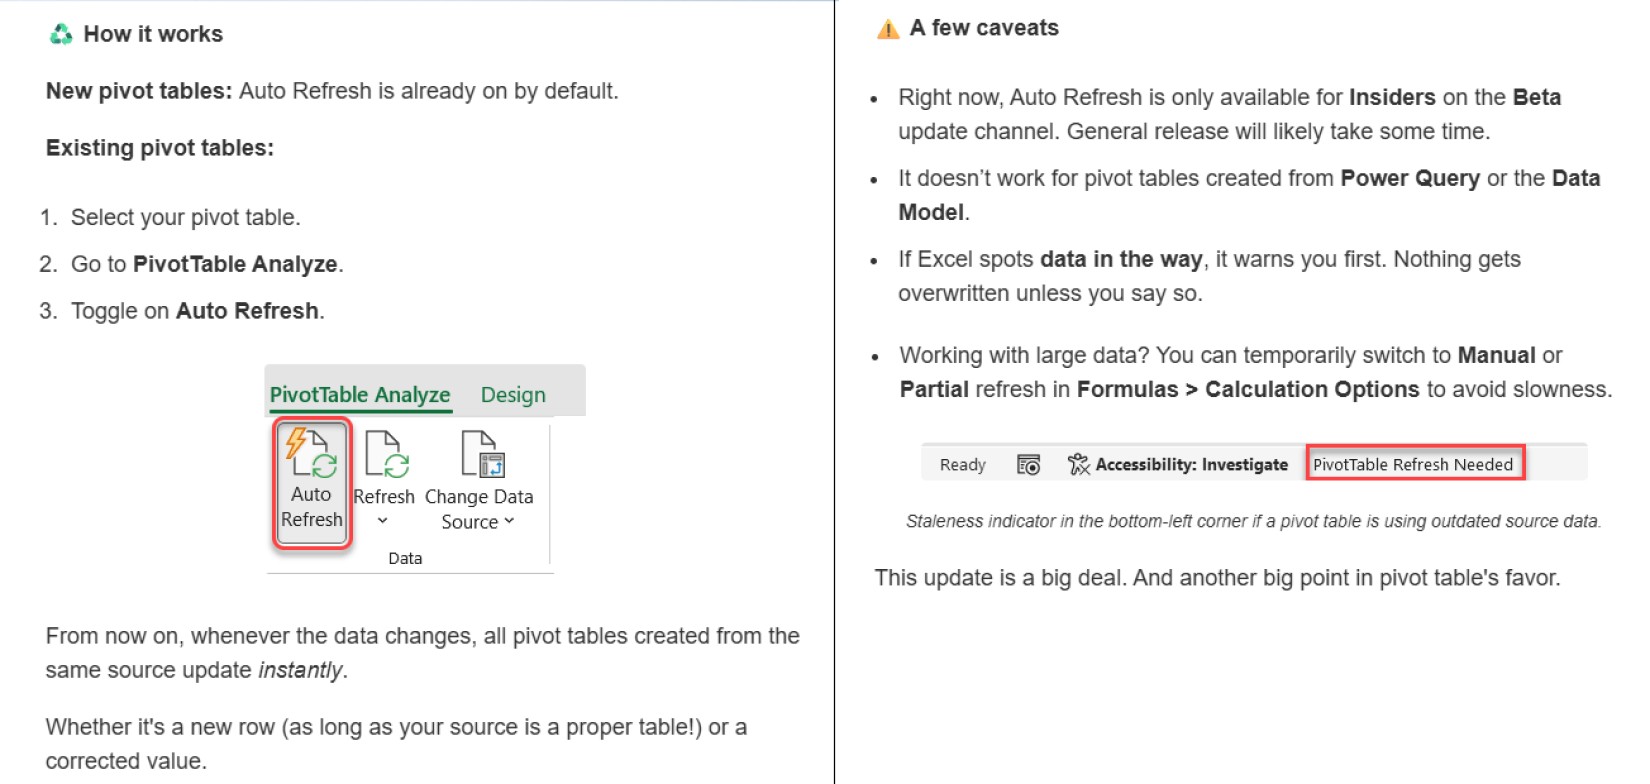The image size is (1650, 784).
Task: Switch to the Design tab
Action: click(513, 395)
